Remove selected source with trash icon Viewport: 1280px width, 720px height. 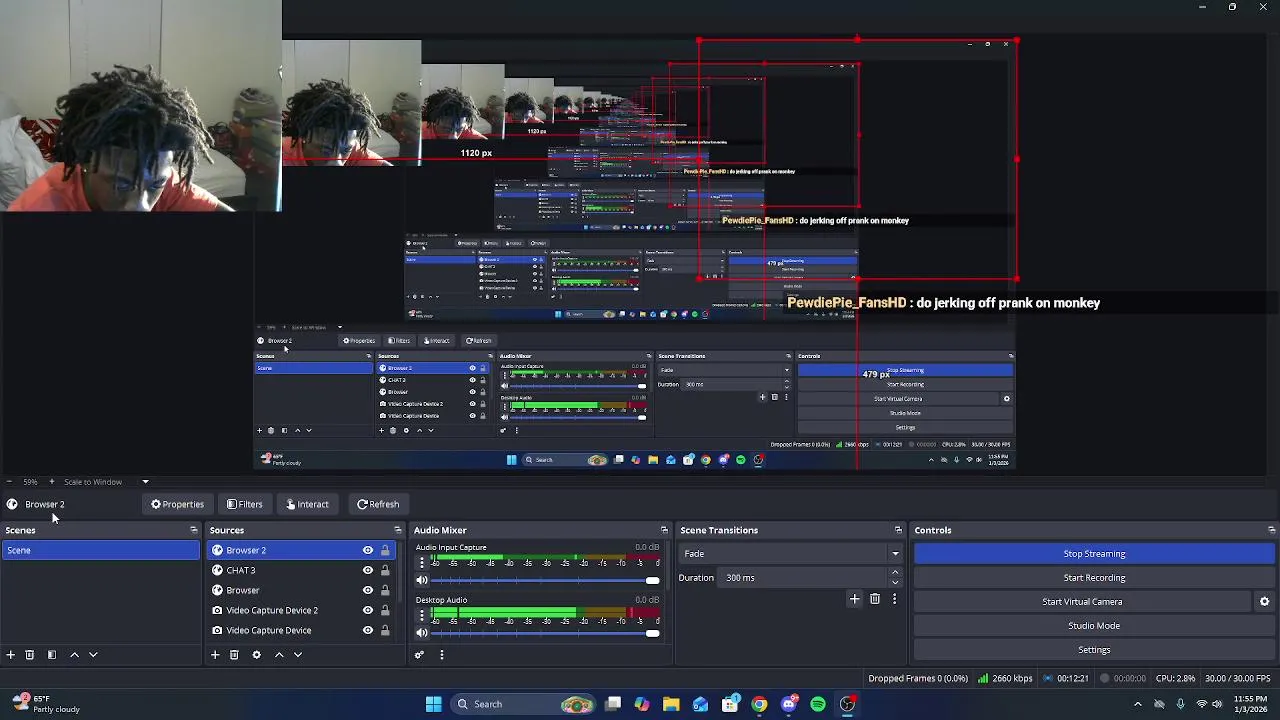tap(234, 655)
